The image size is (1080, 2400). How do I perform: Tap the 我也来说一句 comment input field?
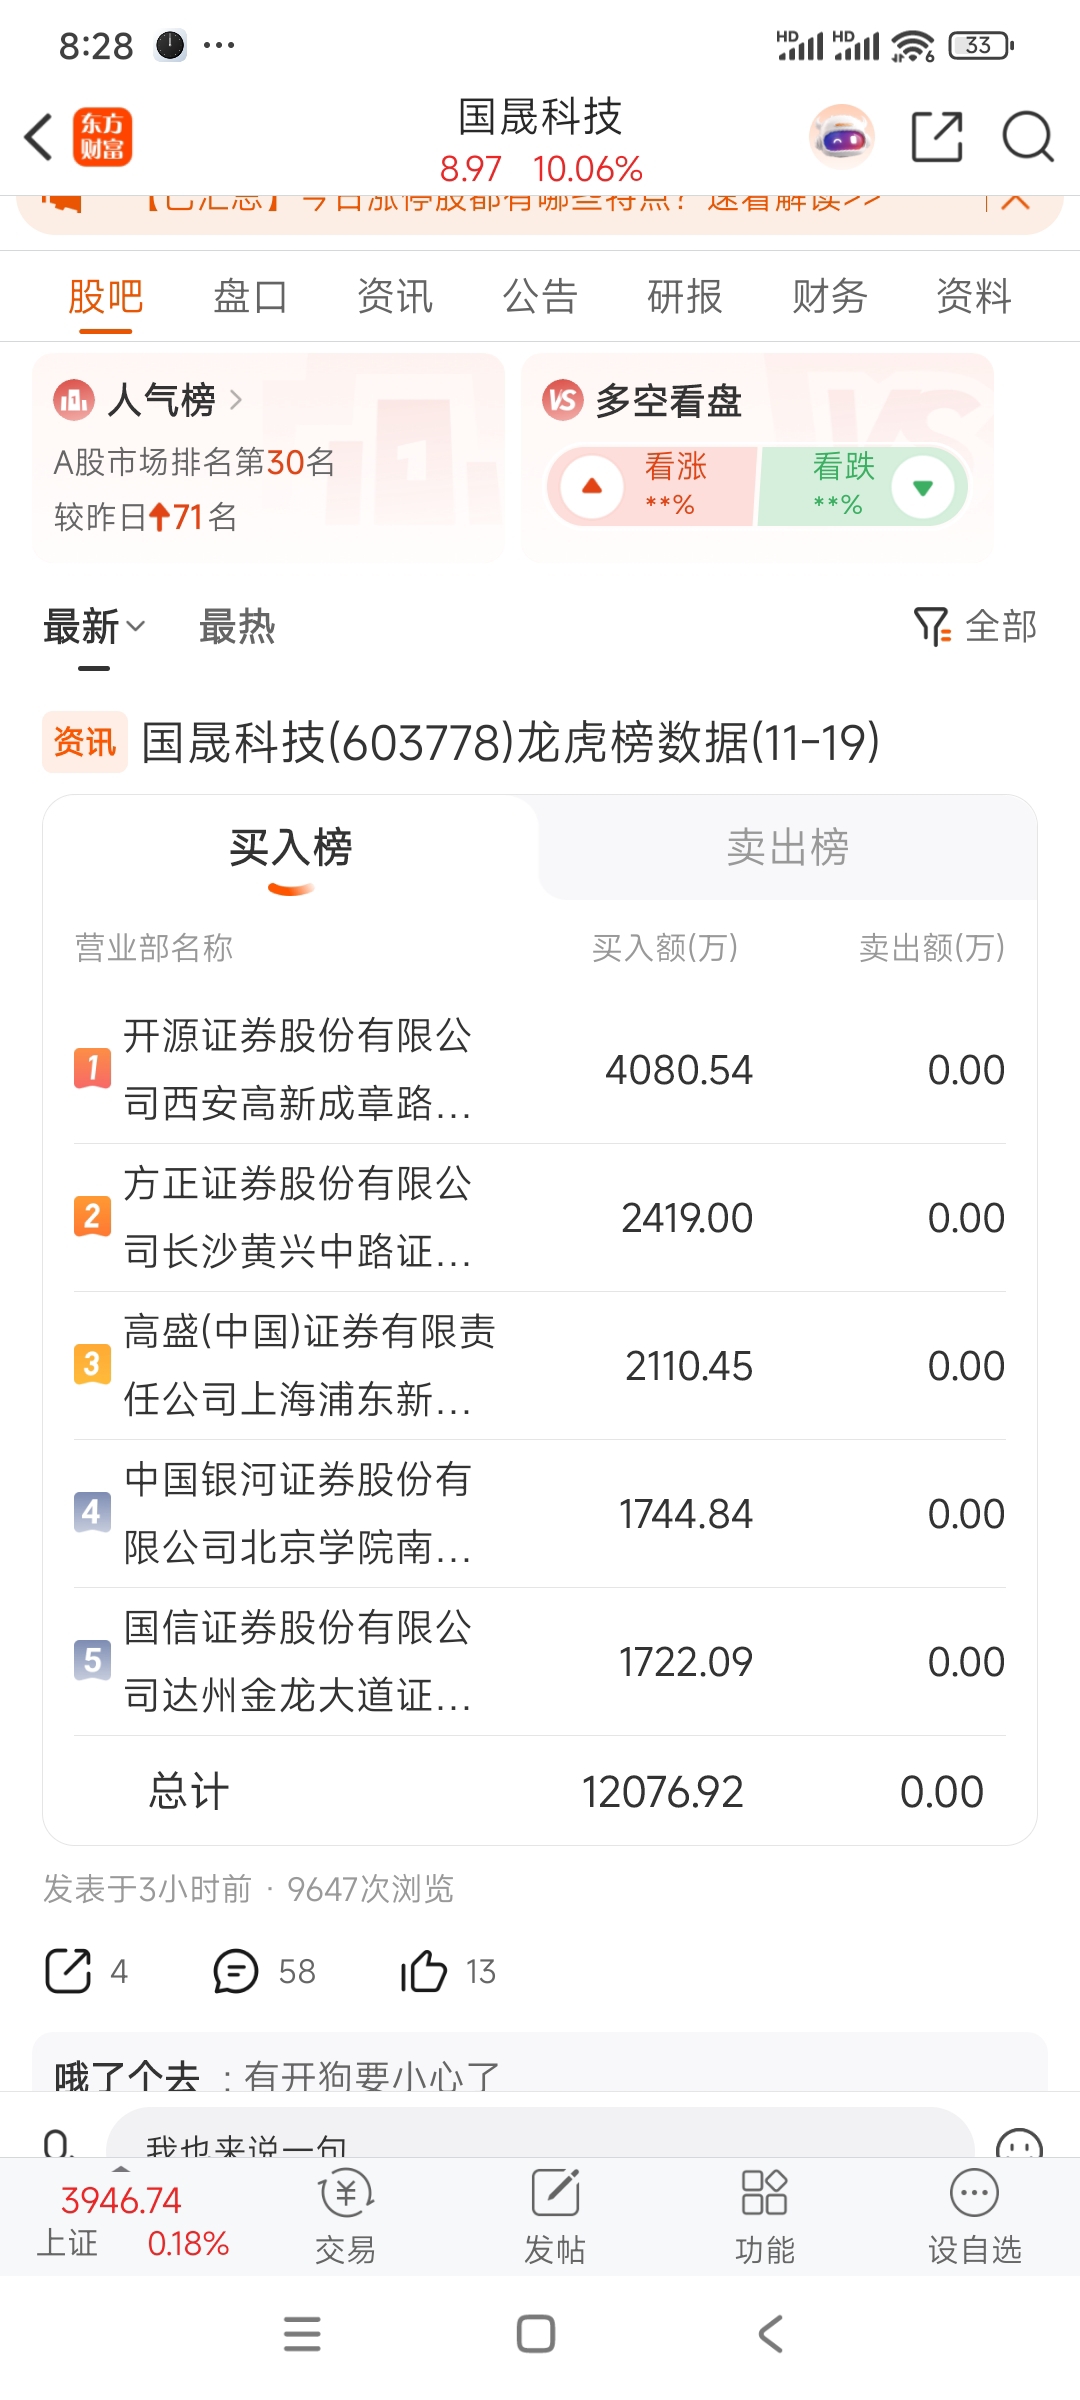click(540, 2138)
